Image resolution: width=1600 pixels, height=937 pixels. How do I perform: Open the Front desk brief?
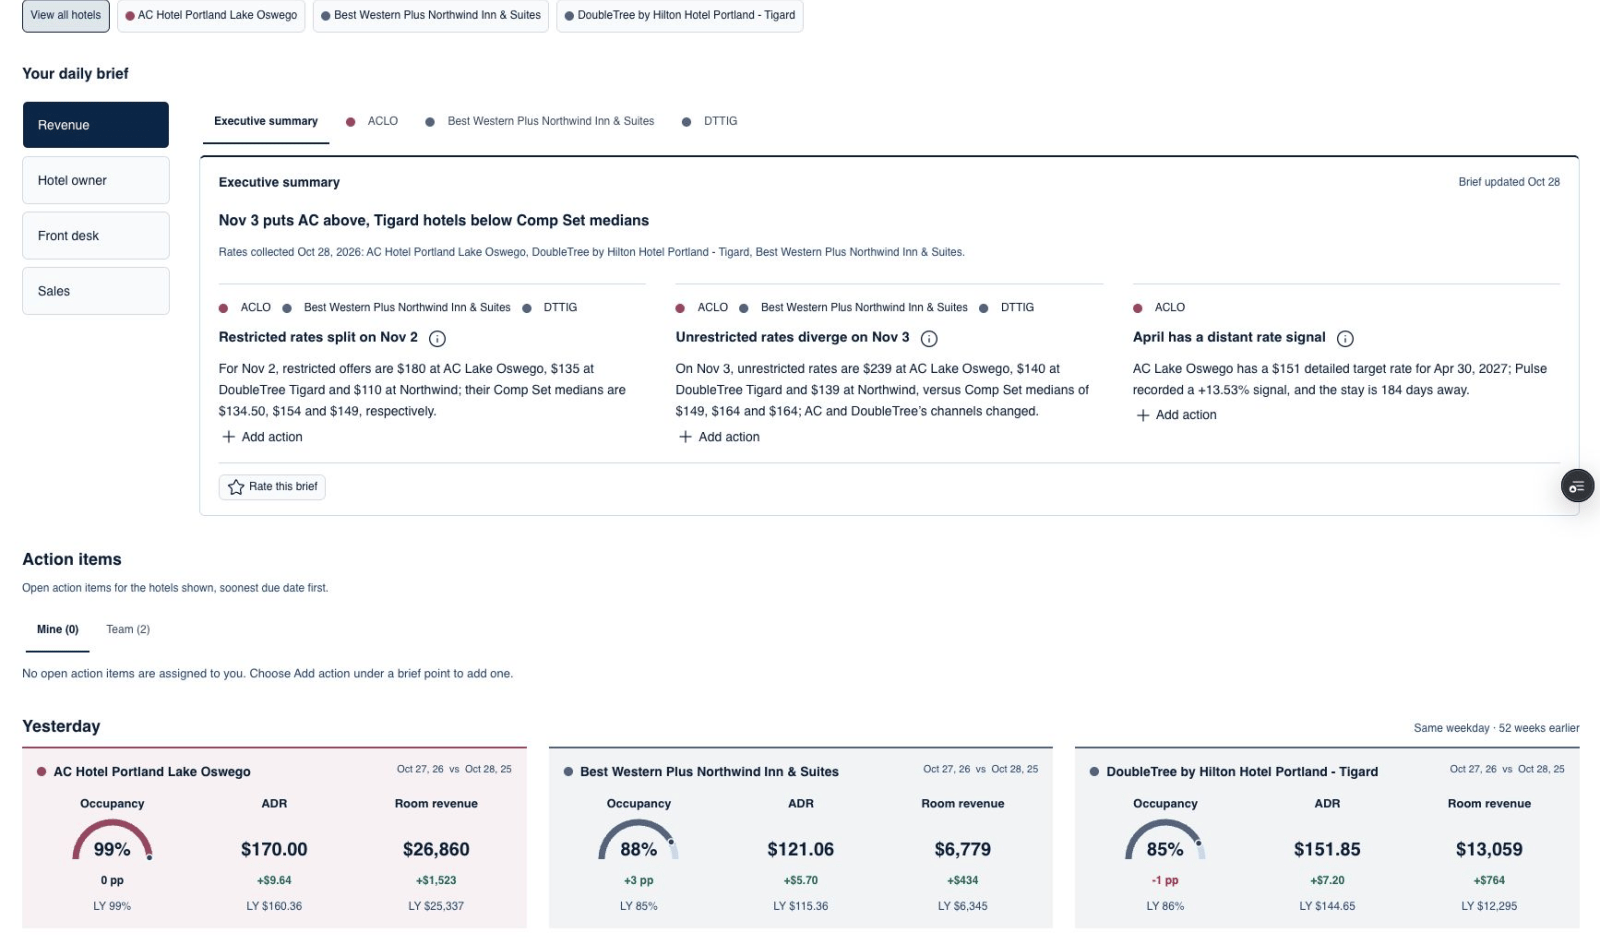(x=96, y=236)
